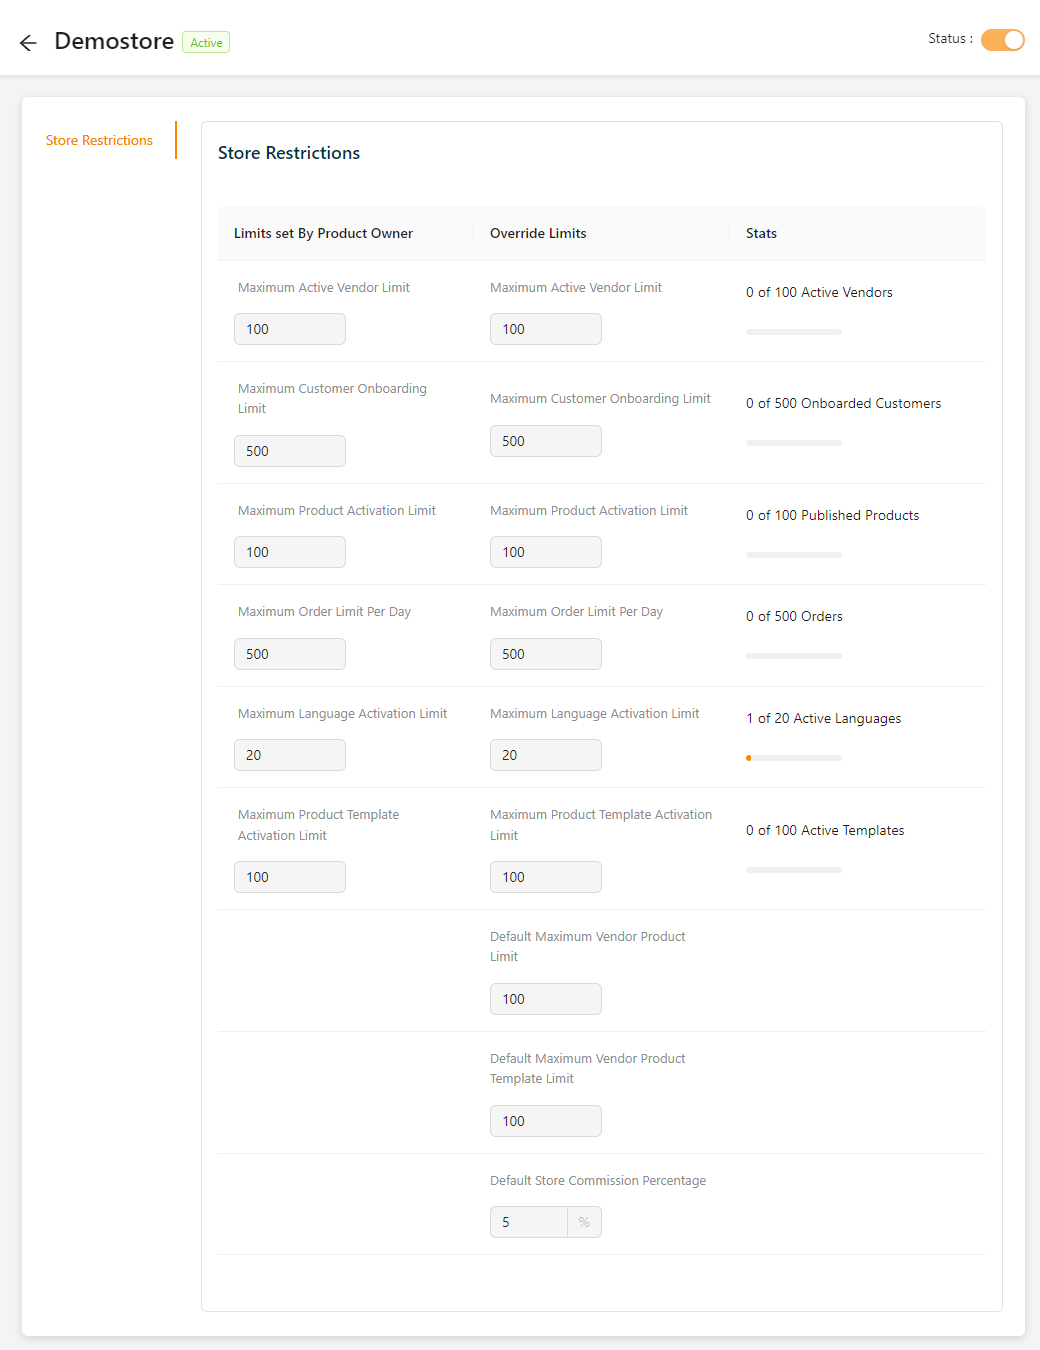Click owner Maximum Order Limit Per Day field
Image resolution: width=1040 pixels, height=1350 pixels.
[x=289, y=654]
